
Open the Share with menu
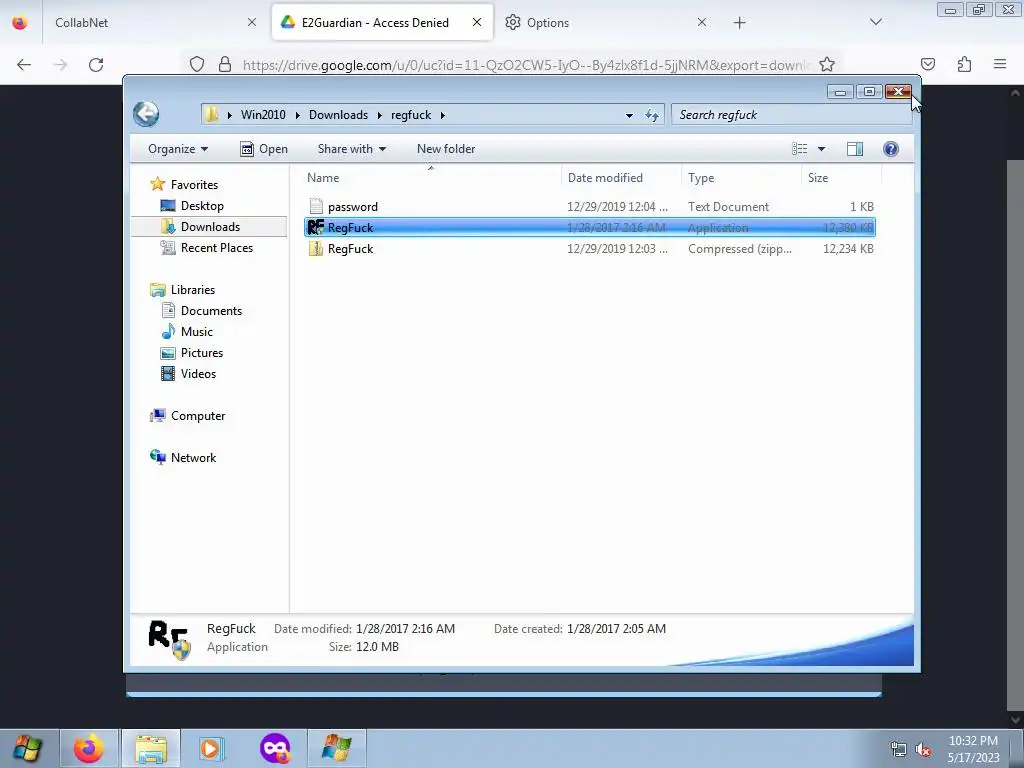352,149
